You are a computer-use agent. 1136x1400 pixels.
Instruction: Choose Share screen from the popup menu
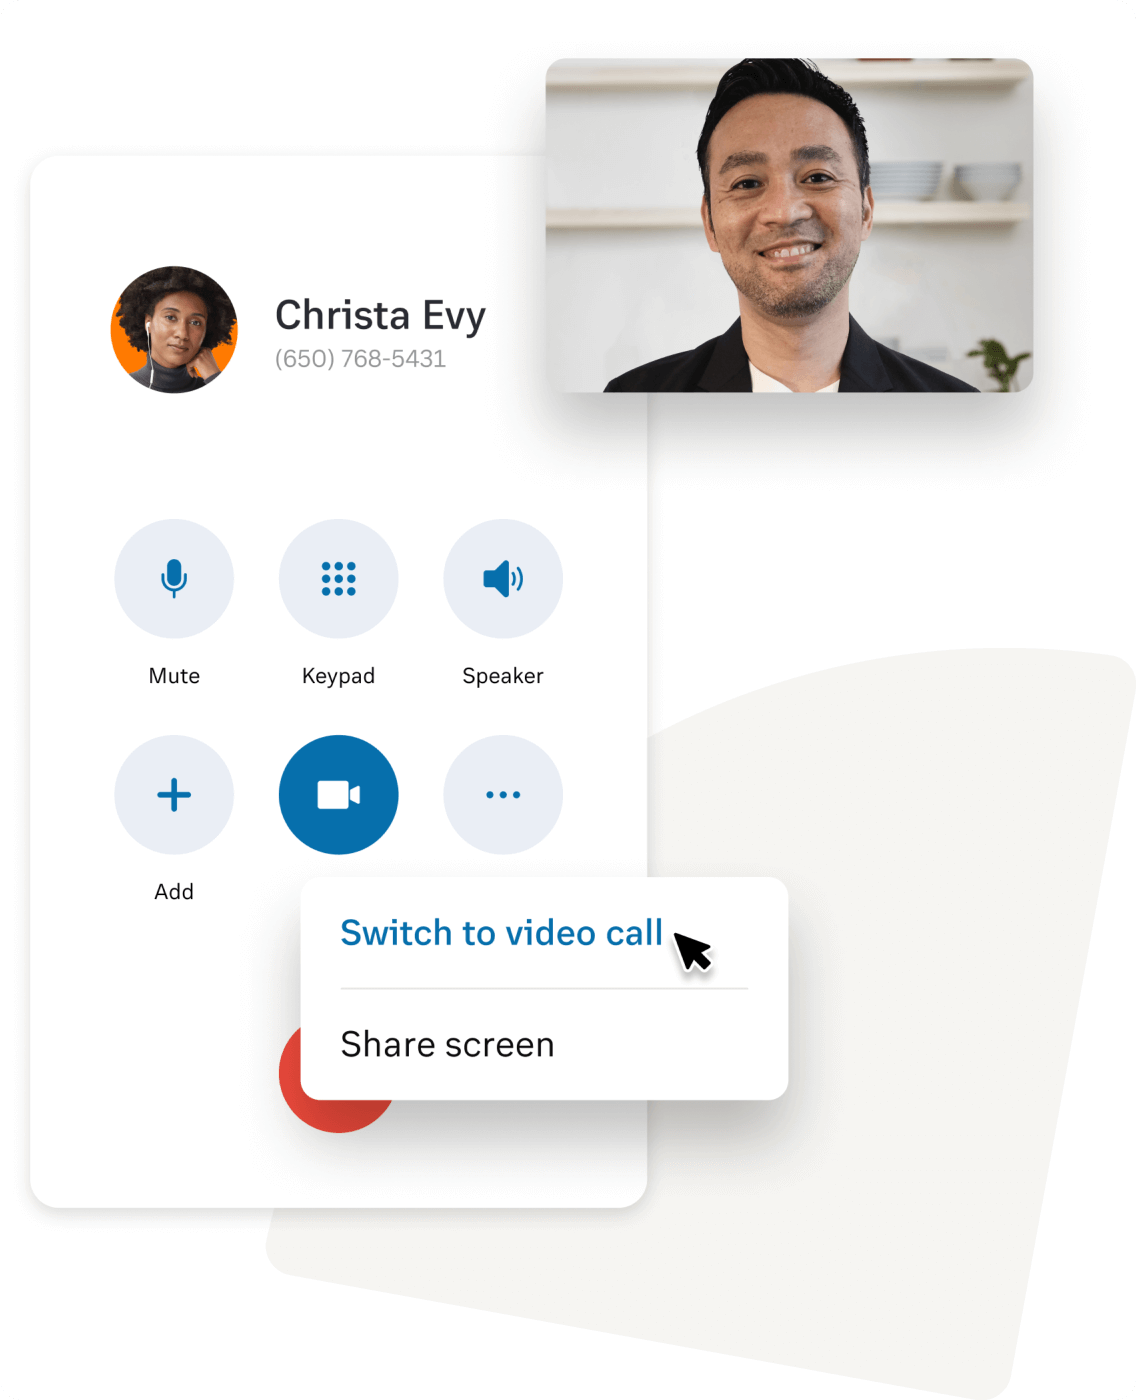click(447, 1045)
